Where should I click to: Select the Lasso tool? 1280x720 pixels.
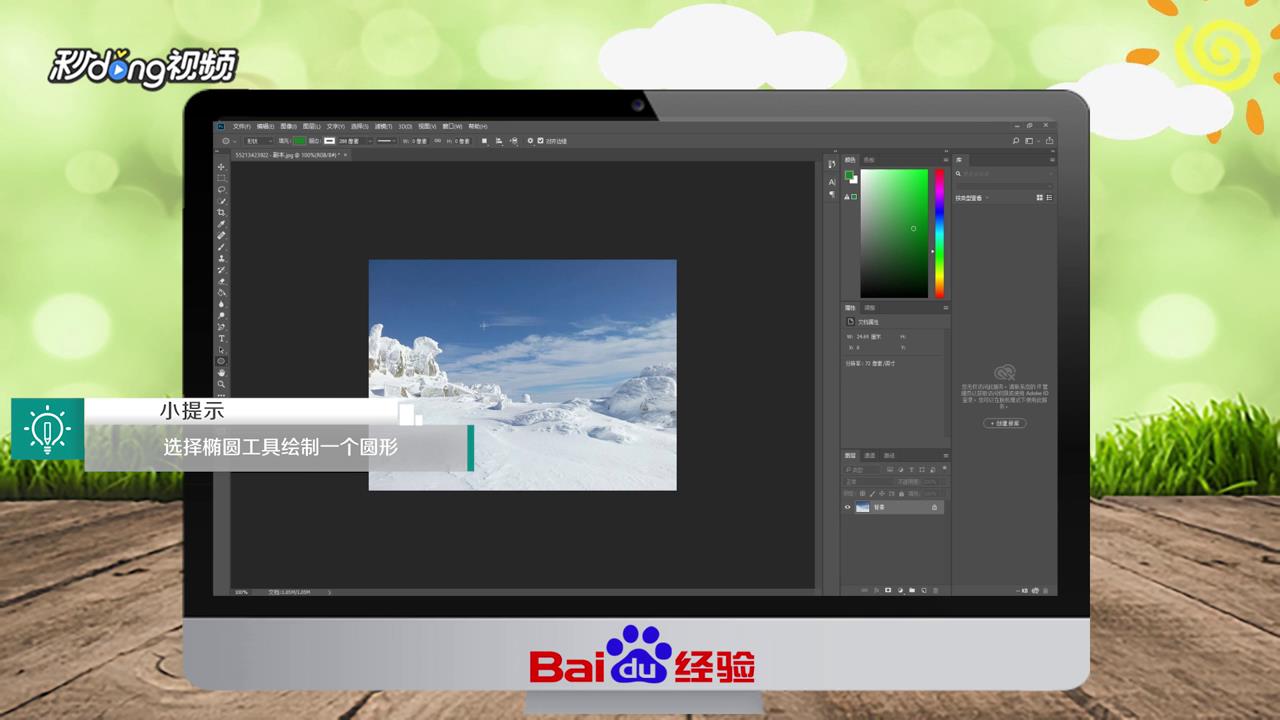[x=221, y=189]
